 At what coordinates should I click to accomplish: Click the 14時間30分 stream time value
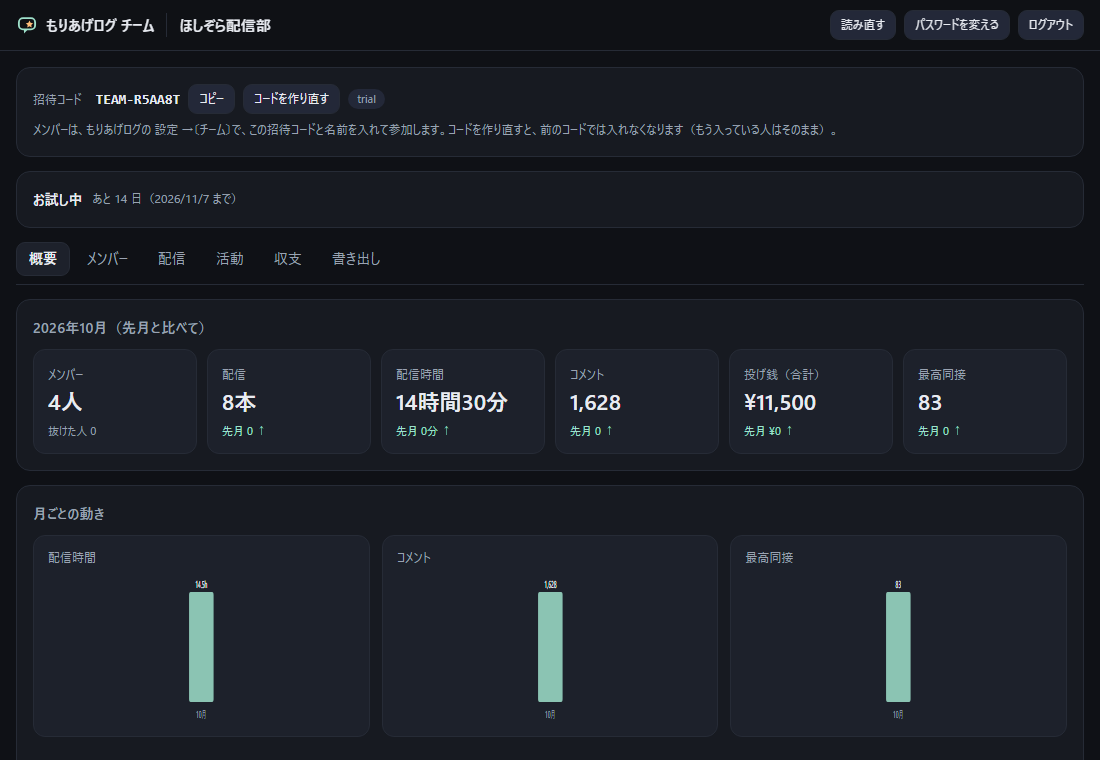(451, 402)
